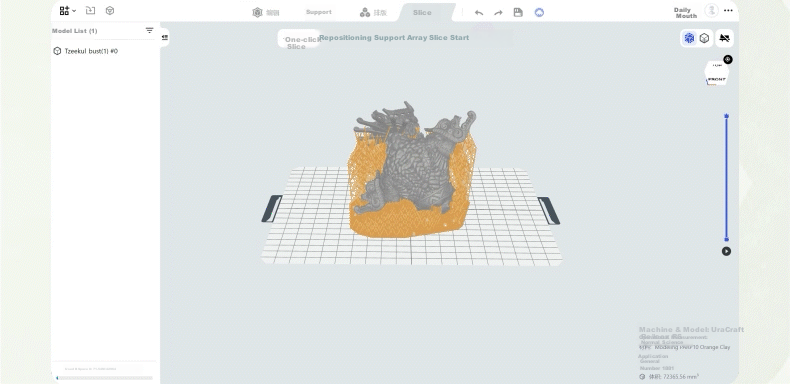
Task: Open the layout tab with three-spheres icon
Action: pos(373,13)
